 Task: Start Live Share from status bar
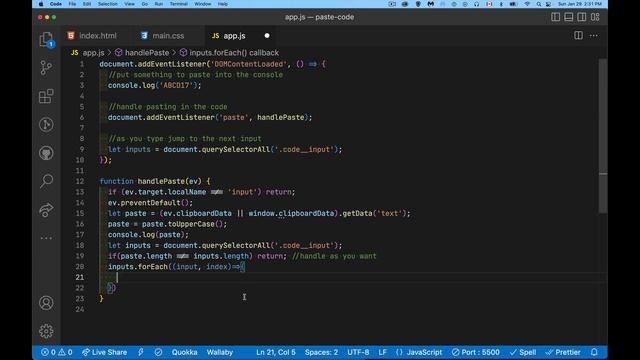click(x=104, y=352)
